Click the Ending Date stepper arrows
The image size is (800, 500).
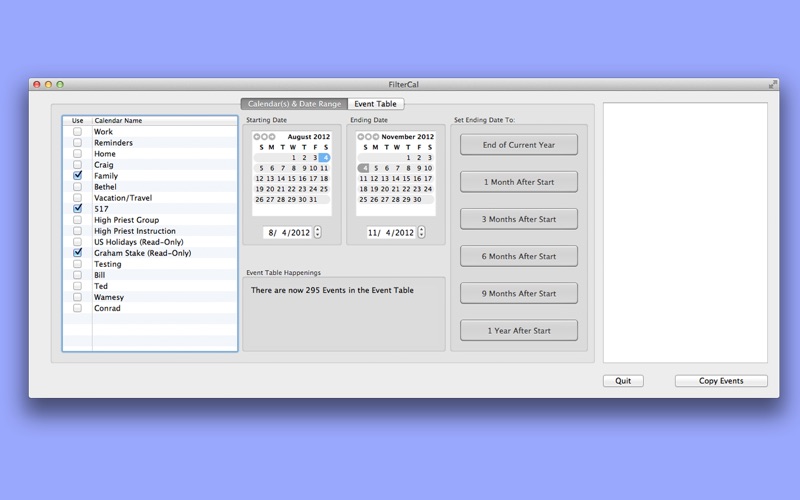pyautogui.click(x=421, y=232)
